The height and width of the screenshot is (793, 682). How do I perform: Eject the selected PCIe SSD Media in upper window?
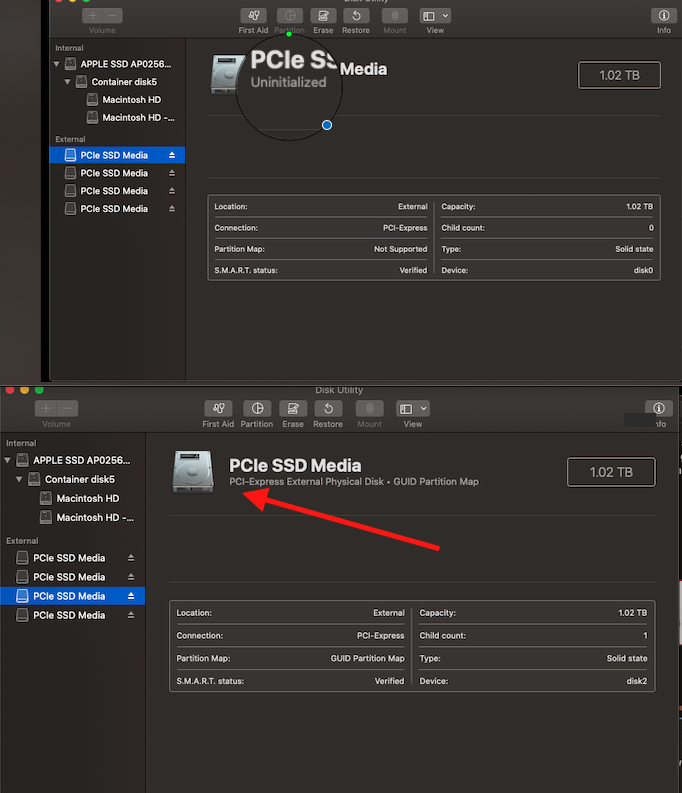click(x=172, y=155)
